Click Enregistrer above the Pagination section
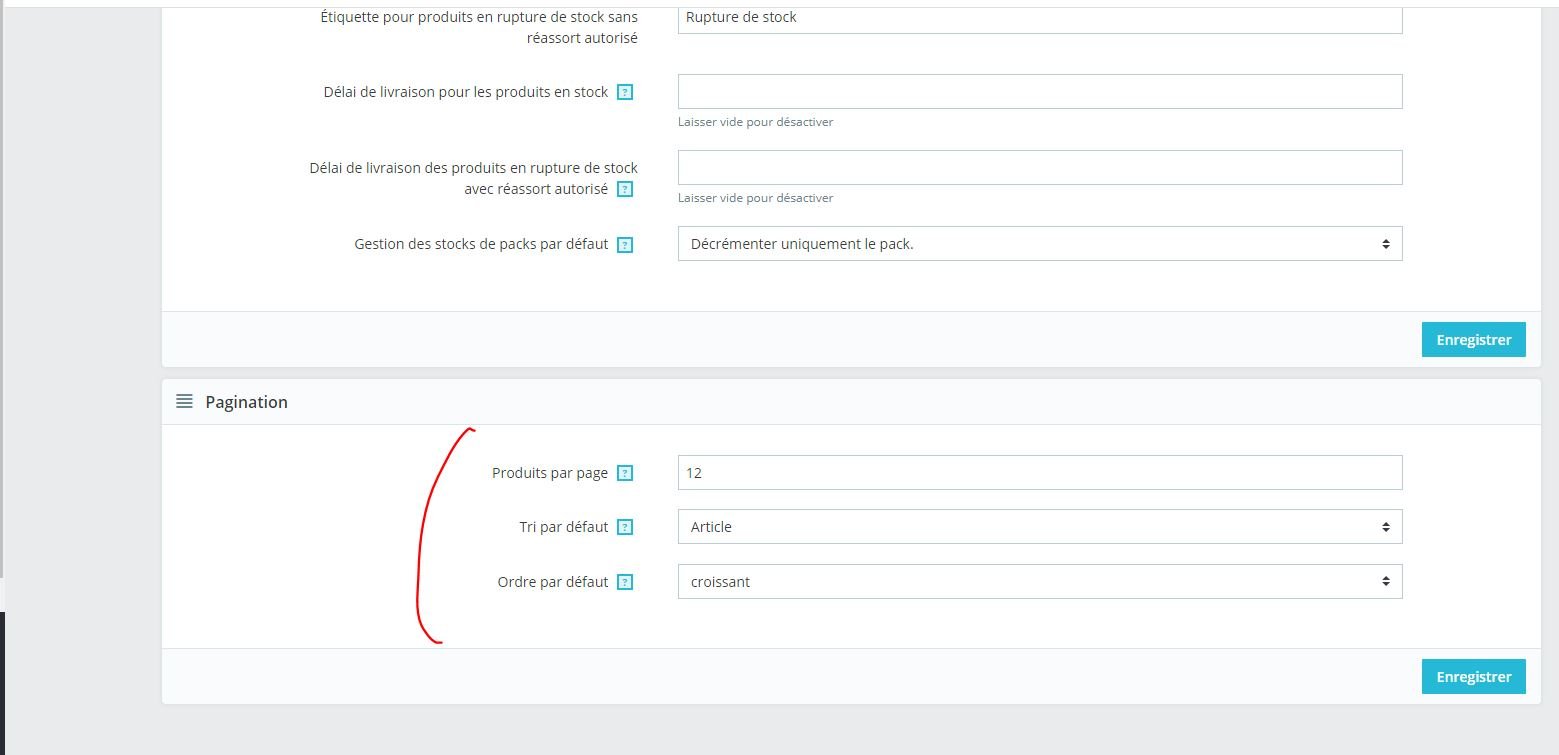The height and width of the screenshot is (755, 1559). [1473, 339]
